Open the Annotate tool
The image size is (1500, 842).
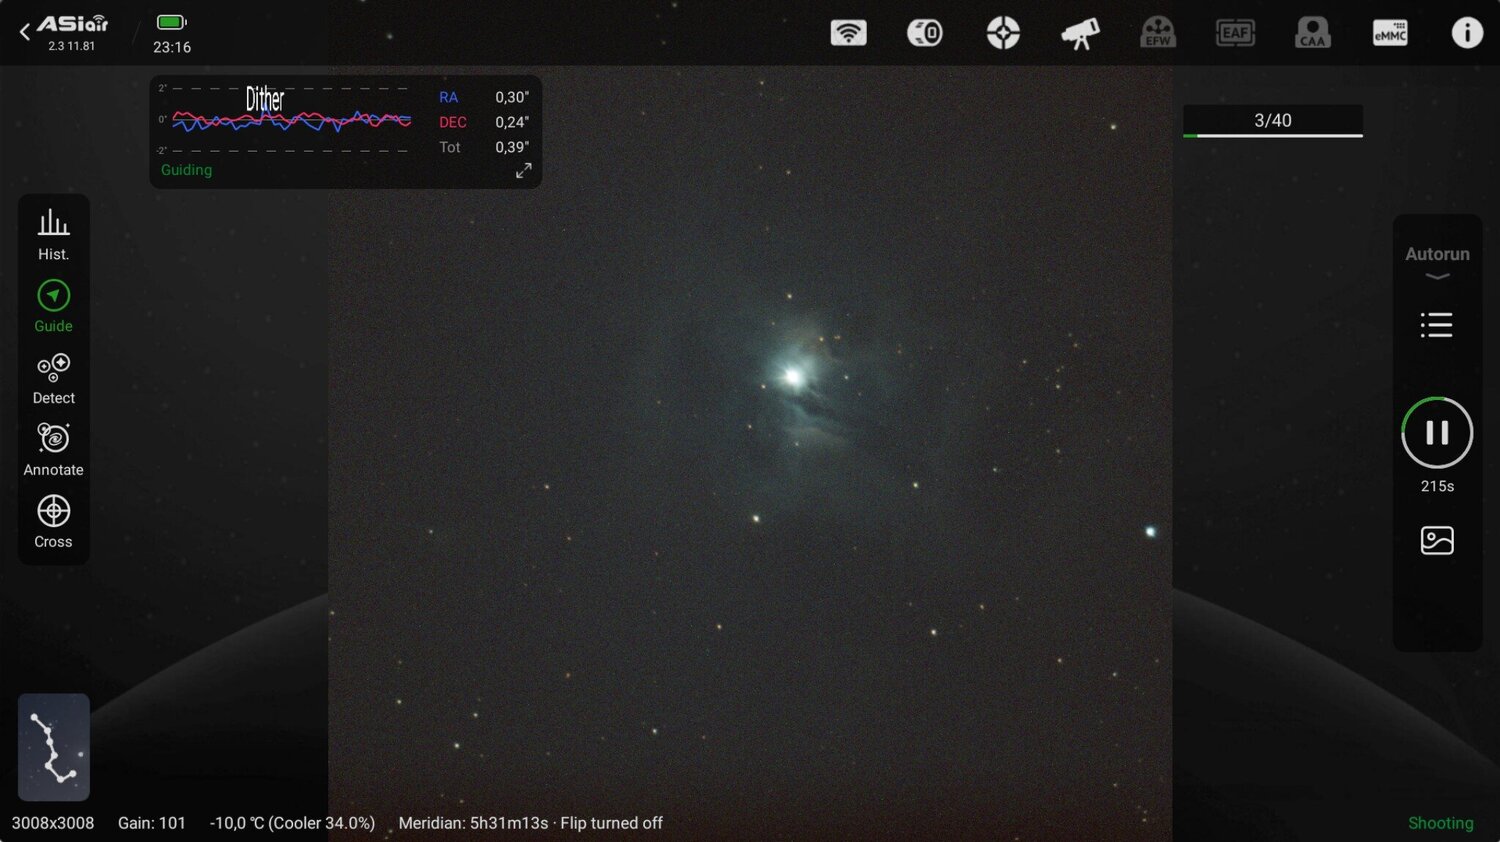point(53,450)
